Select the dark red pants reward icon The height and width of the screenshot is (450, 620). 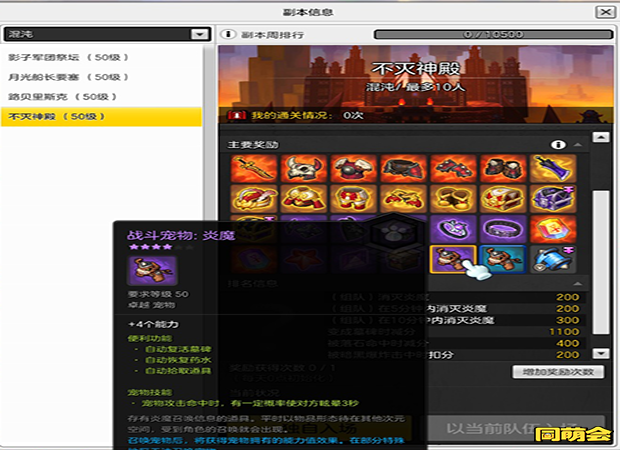tap(403, 168)
